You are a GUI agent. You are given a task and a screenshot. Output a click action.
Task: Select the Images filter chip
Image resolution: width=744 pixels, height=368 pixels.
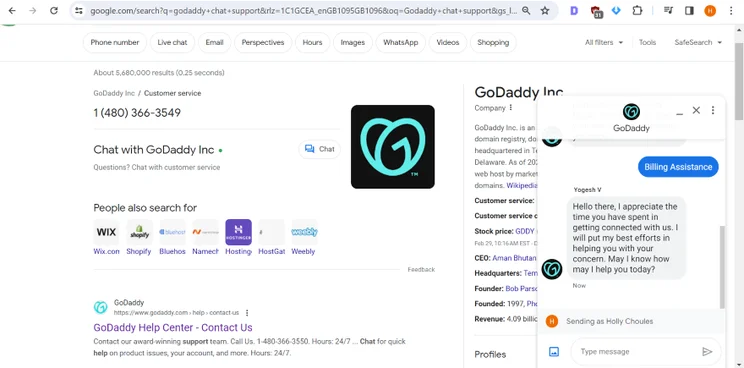pos(353,42)
